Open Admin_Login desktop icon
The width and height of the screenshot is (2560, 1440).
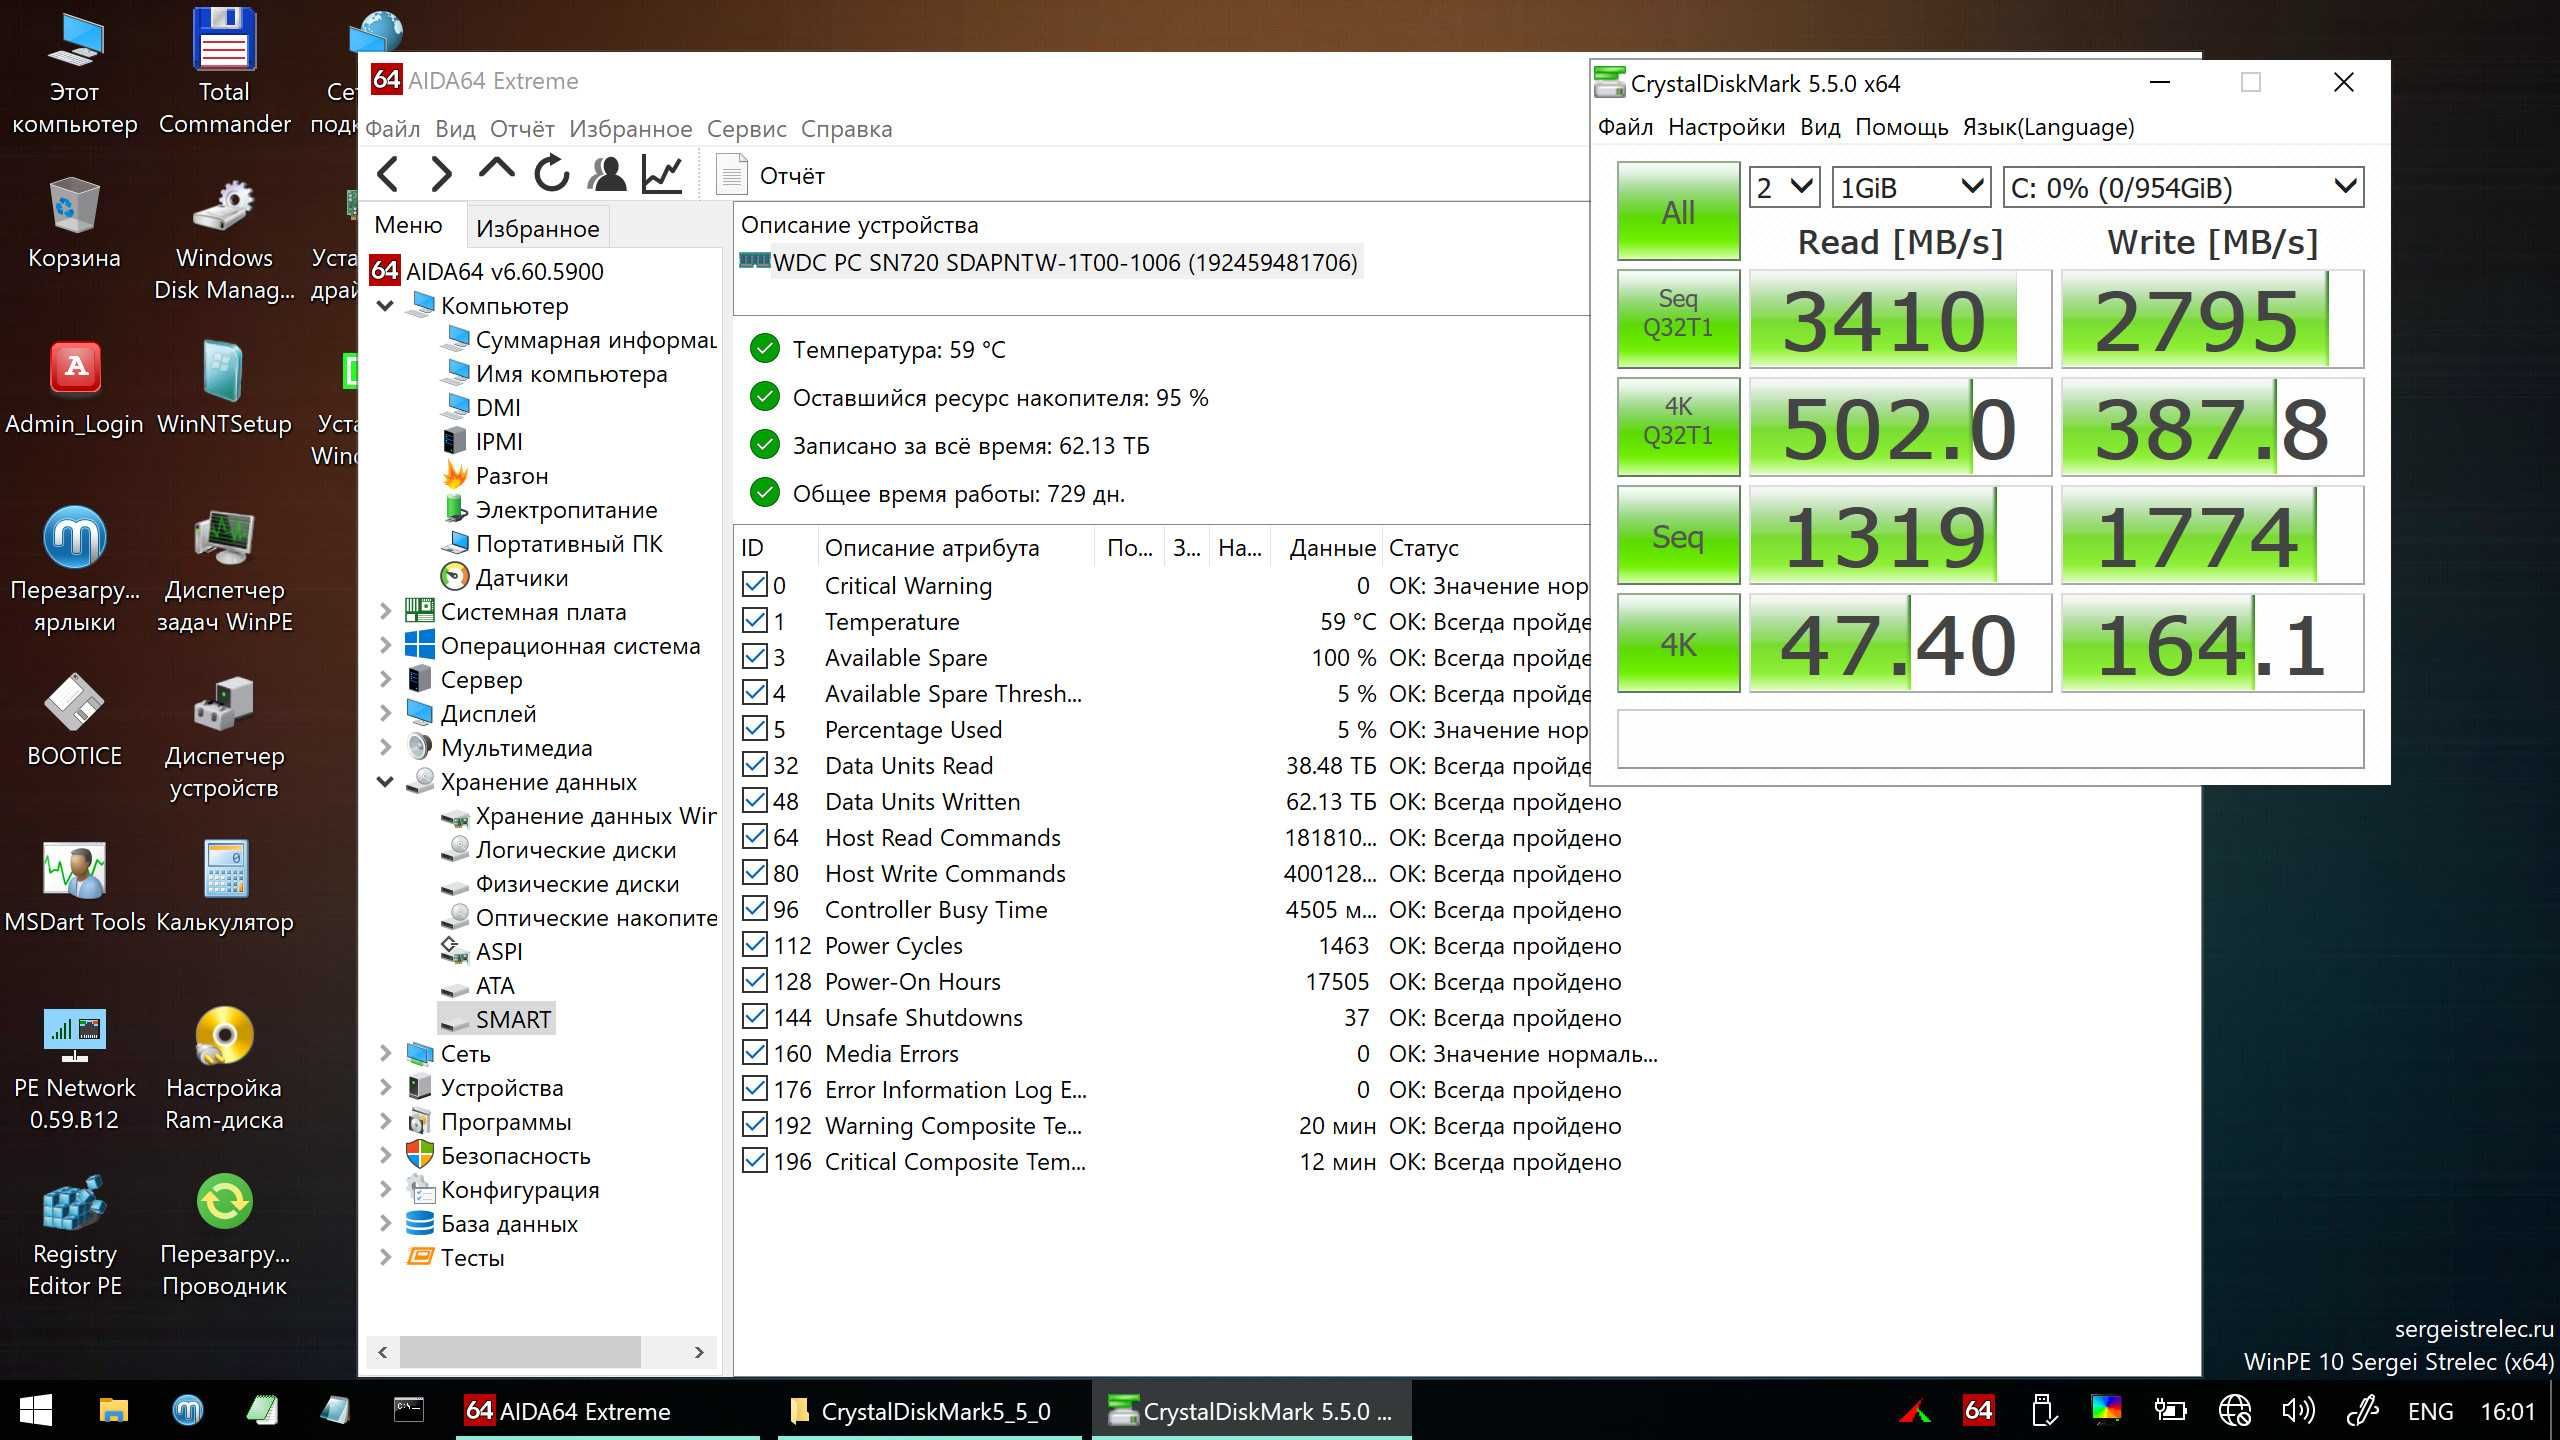[75, 390]
